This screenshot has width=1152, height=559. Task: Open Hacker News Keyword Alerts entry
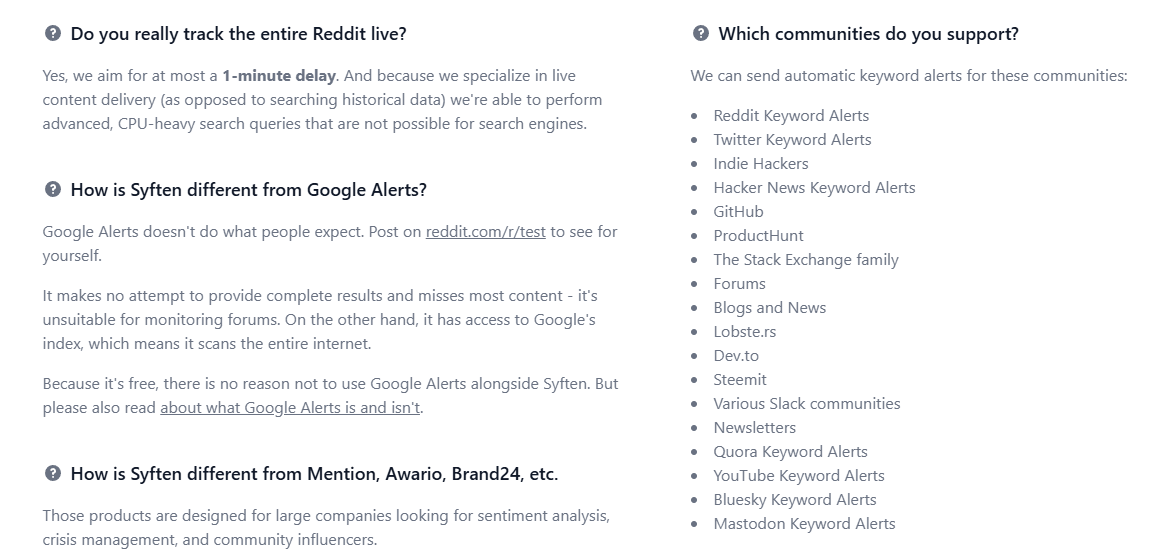(814, 188)
